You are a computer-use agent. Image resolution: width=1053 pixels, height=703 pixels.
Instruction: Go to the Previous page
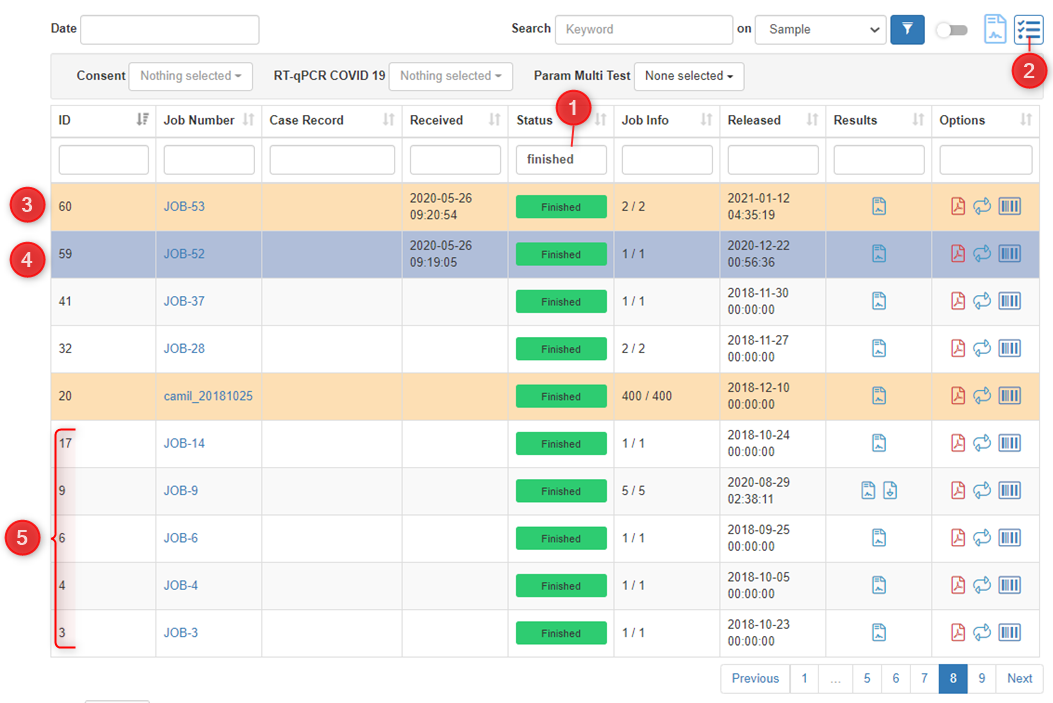756,678
